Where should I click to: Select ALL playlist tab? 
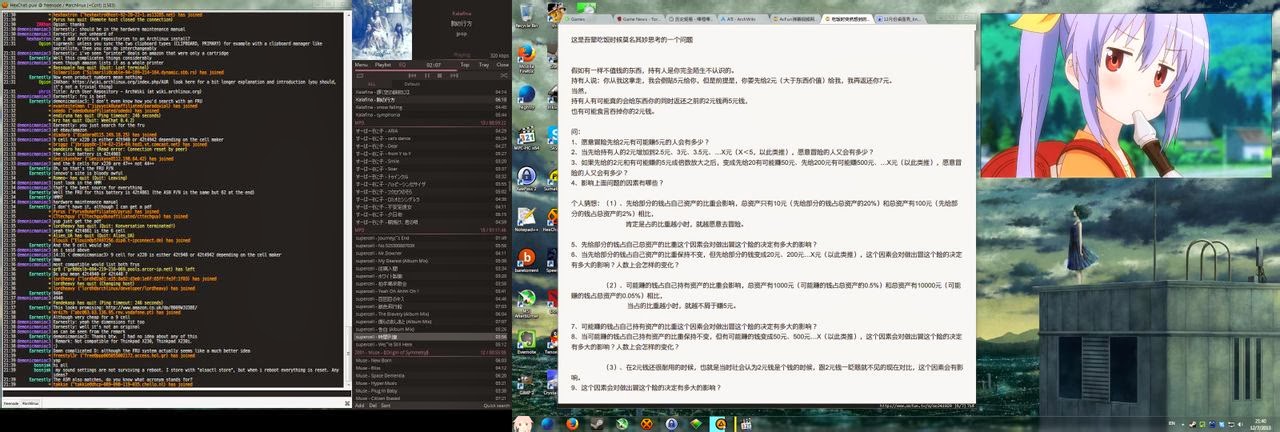[372, 84]
